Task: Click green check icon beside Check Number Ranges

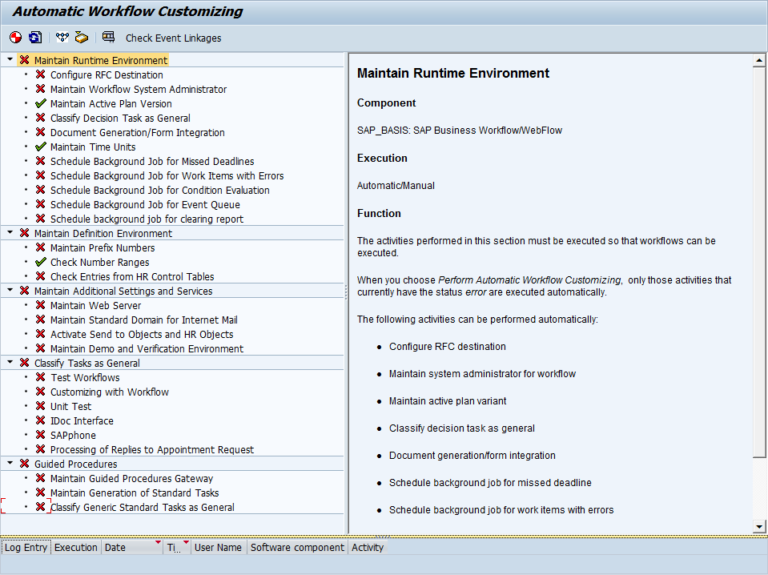Action: pyautogui.click(x=40, y=262)
